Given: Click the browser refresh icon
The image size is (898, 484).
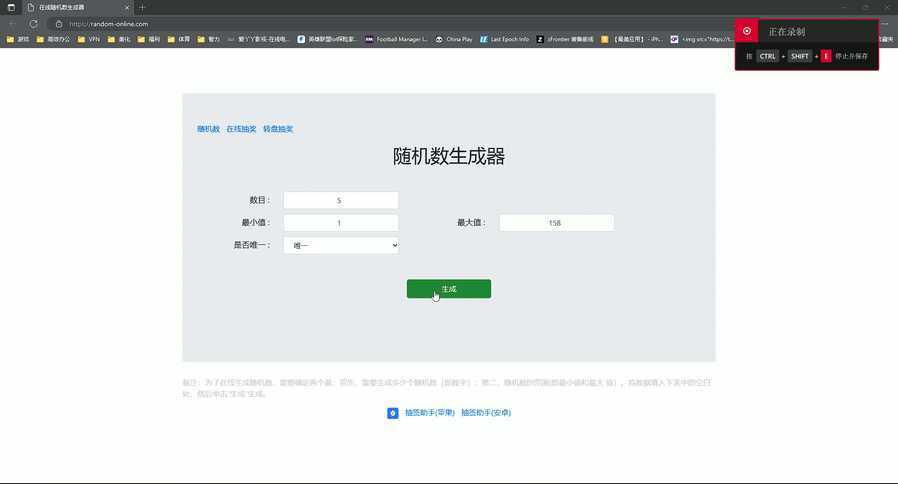Looking at the screenshot, I should click(x=33, y=23).
